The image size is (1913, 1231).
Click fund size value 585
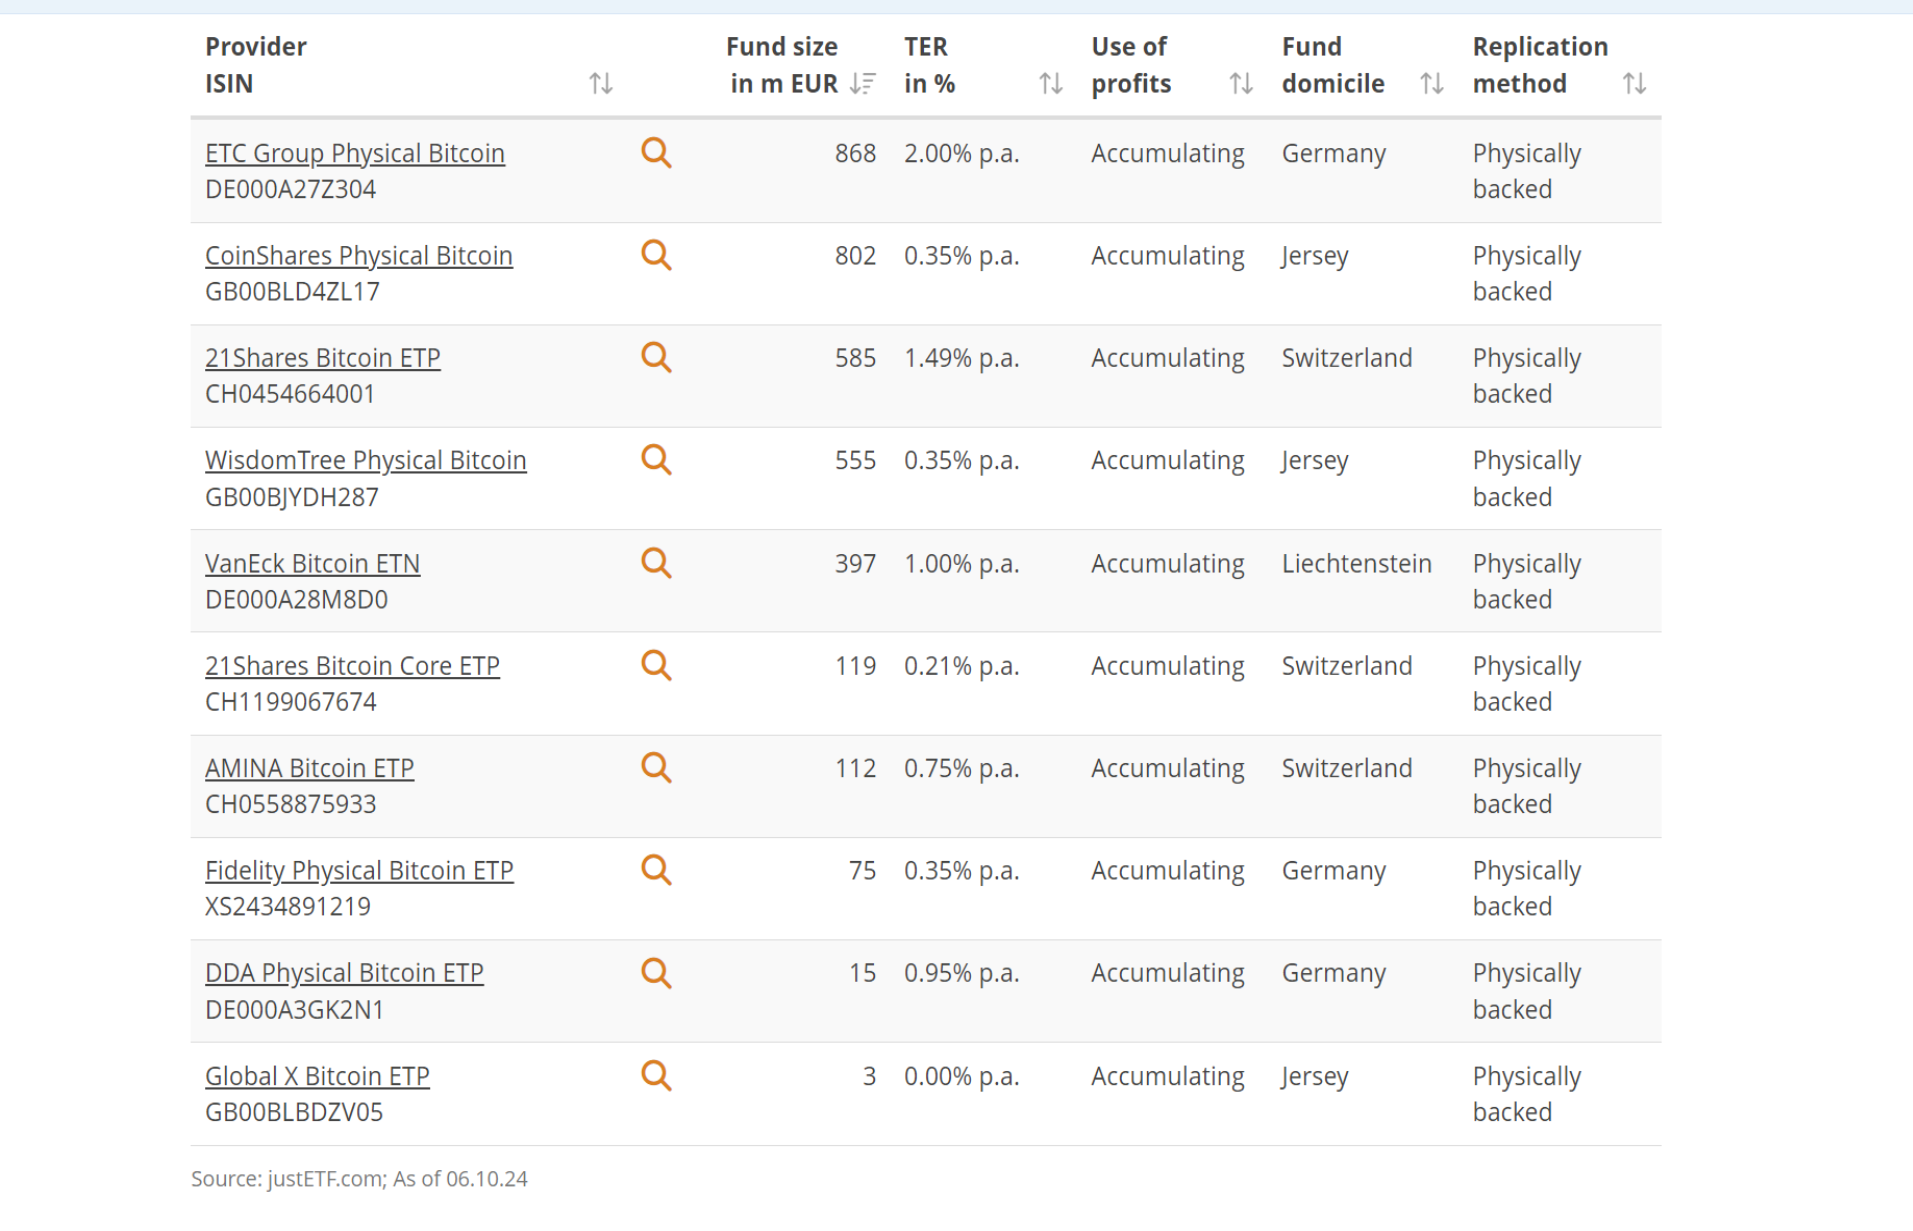point(856,357)
